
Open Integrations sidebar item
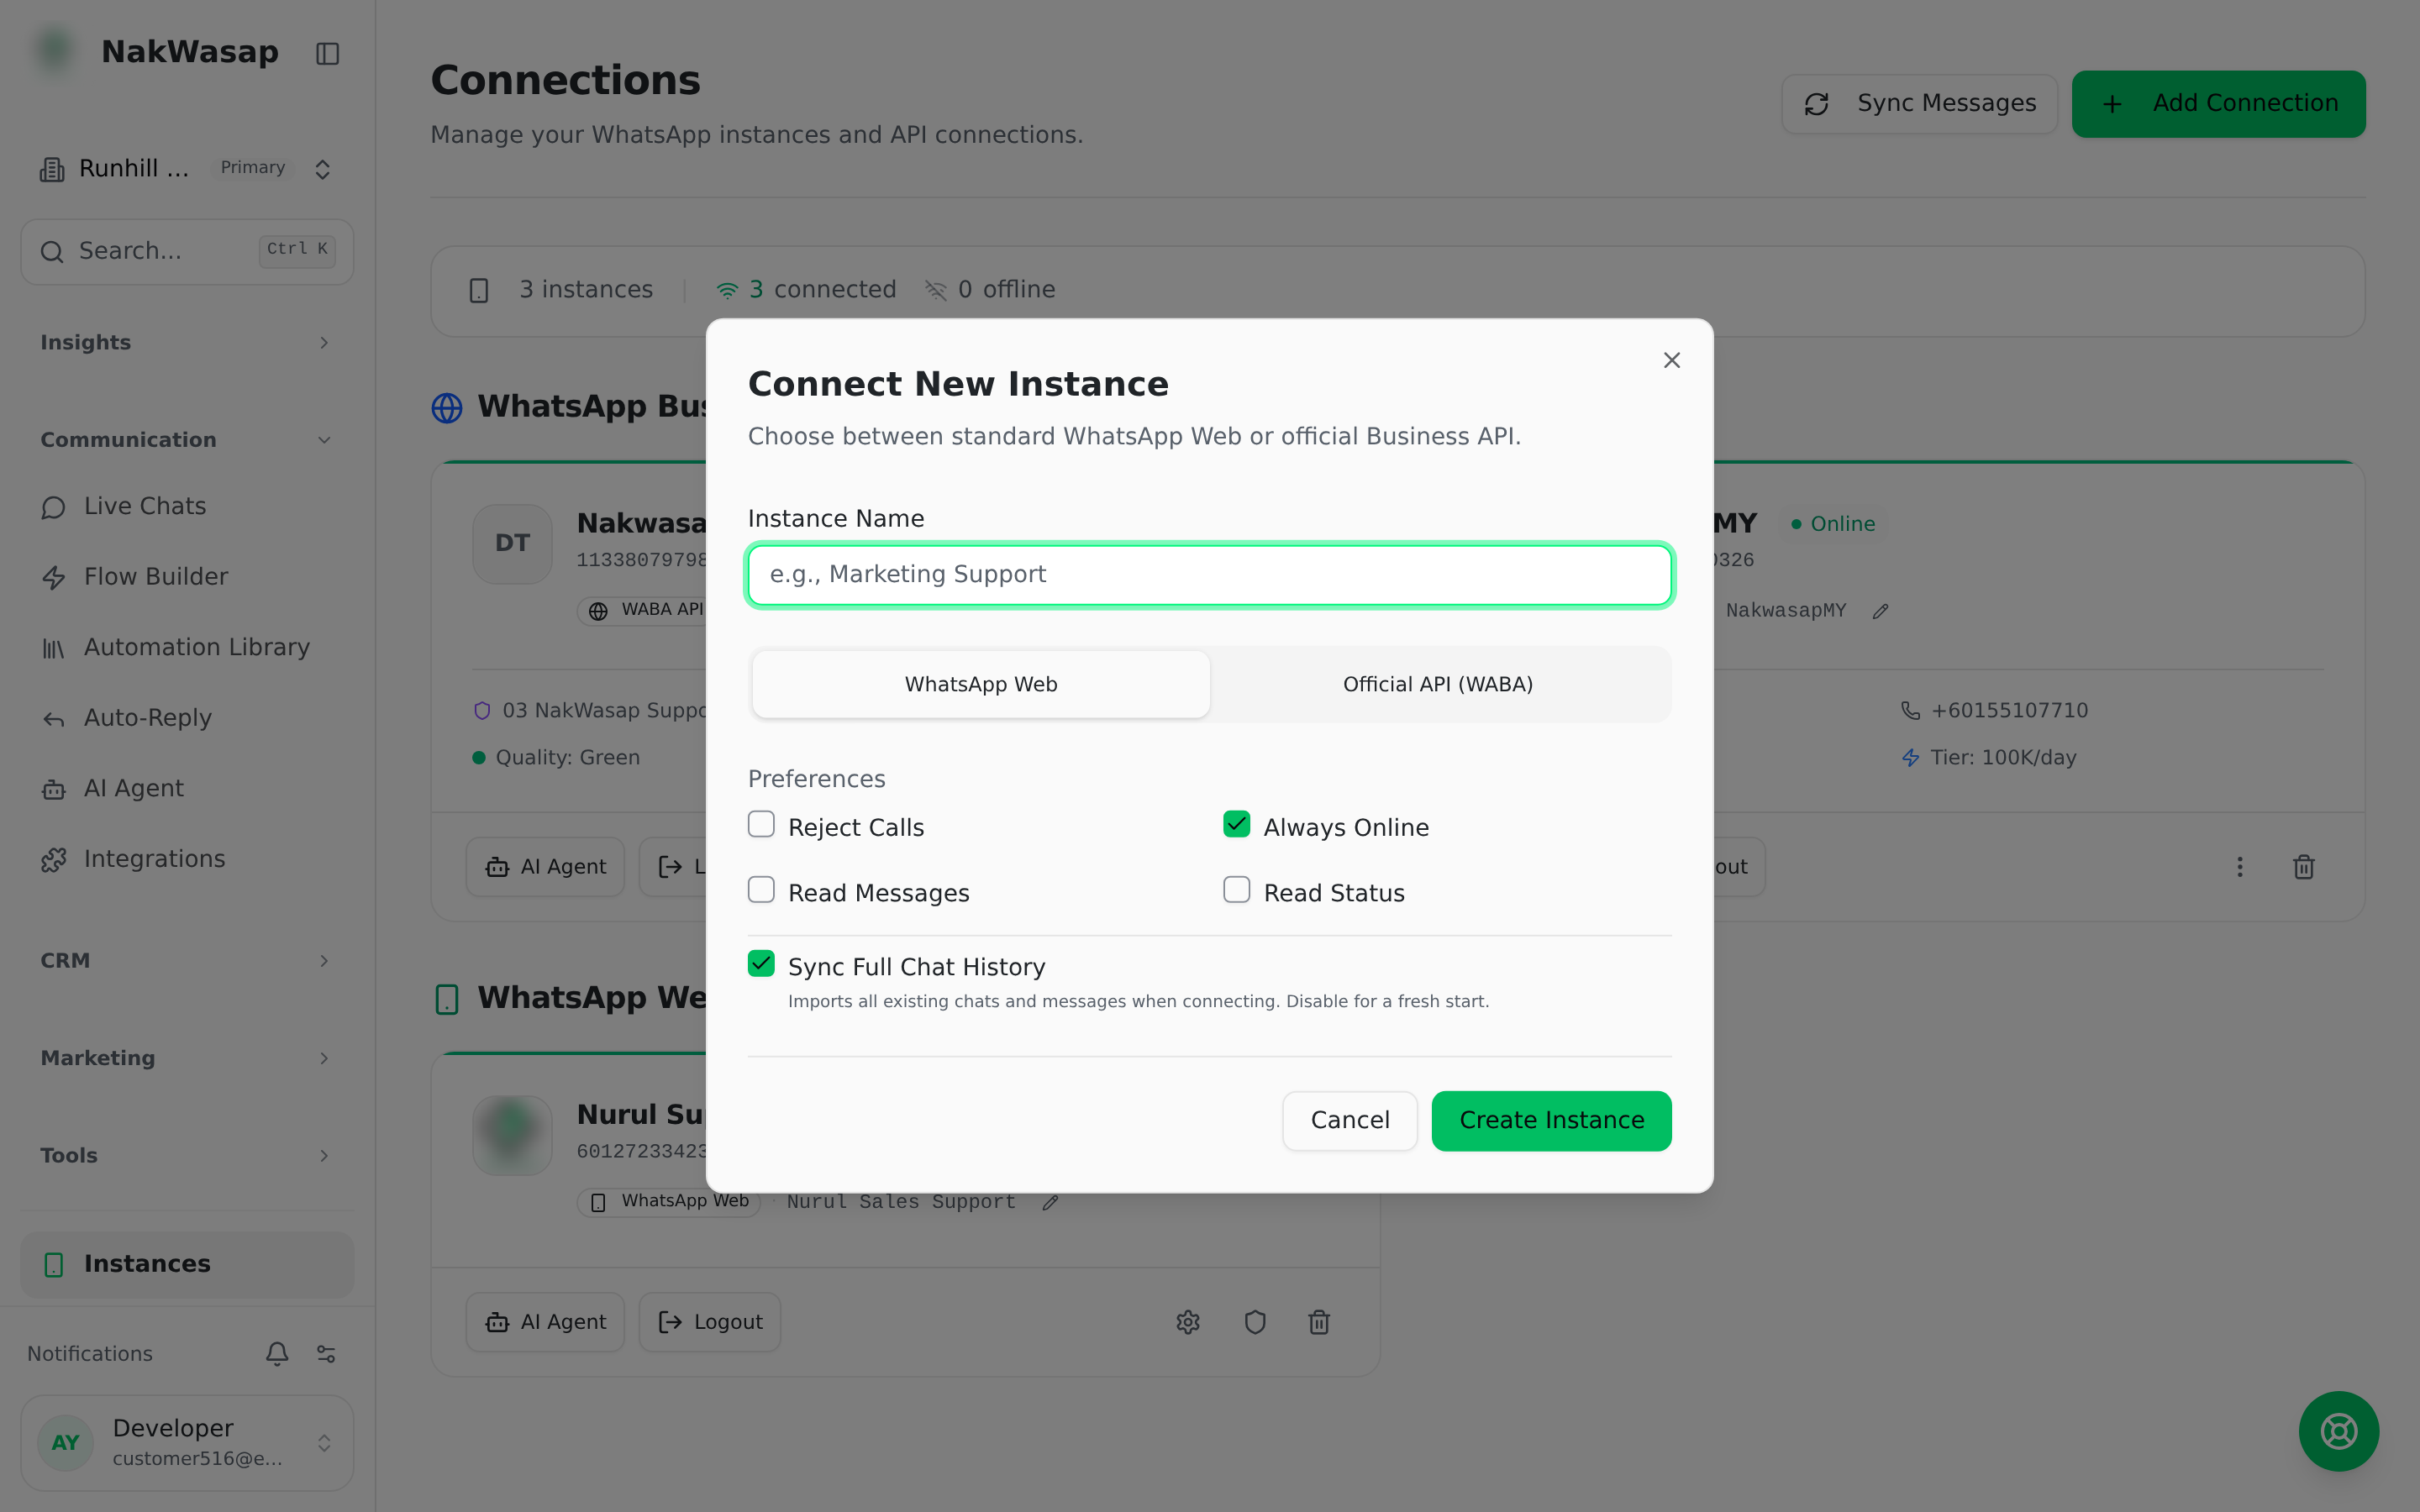tap(187, 859)
